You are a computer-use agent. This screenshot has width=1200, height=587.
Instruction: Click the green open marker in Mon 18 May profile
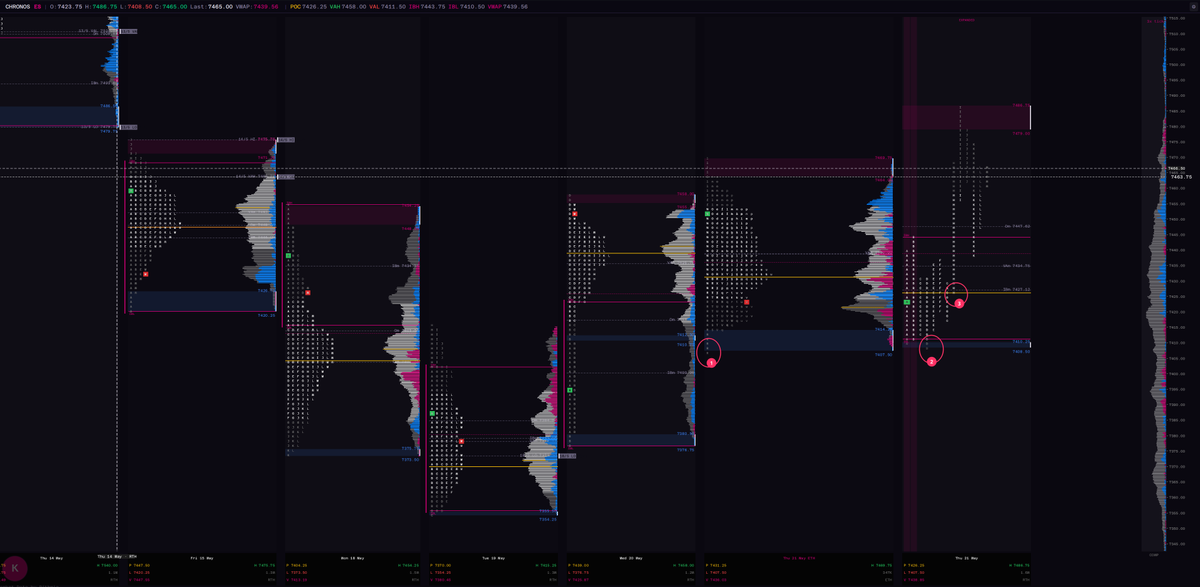[288, 257]
